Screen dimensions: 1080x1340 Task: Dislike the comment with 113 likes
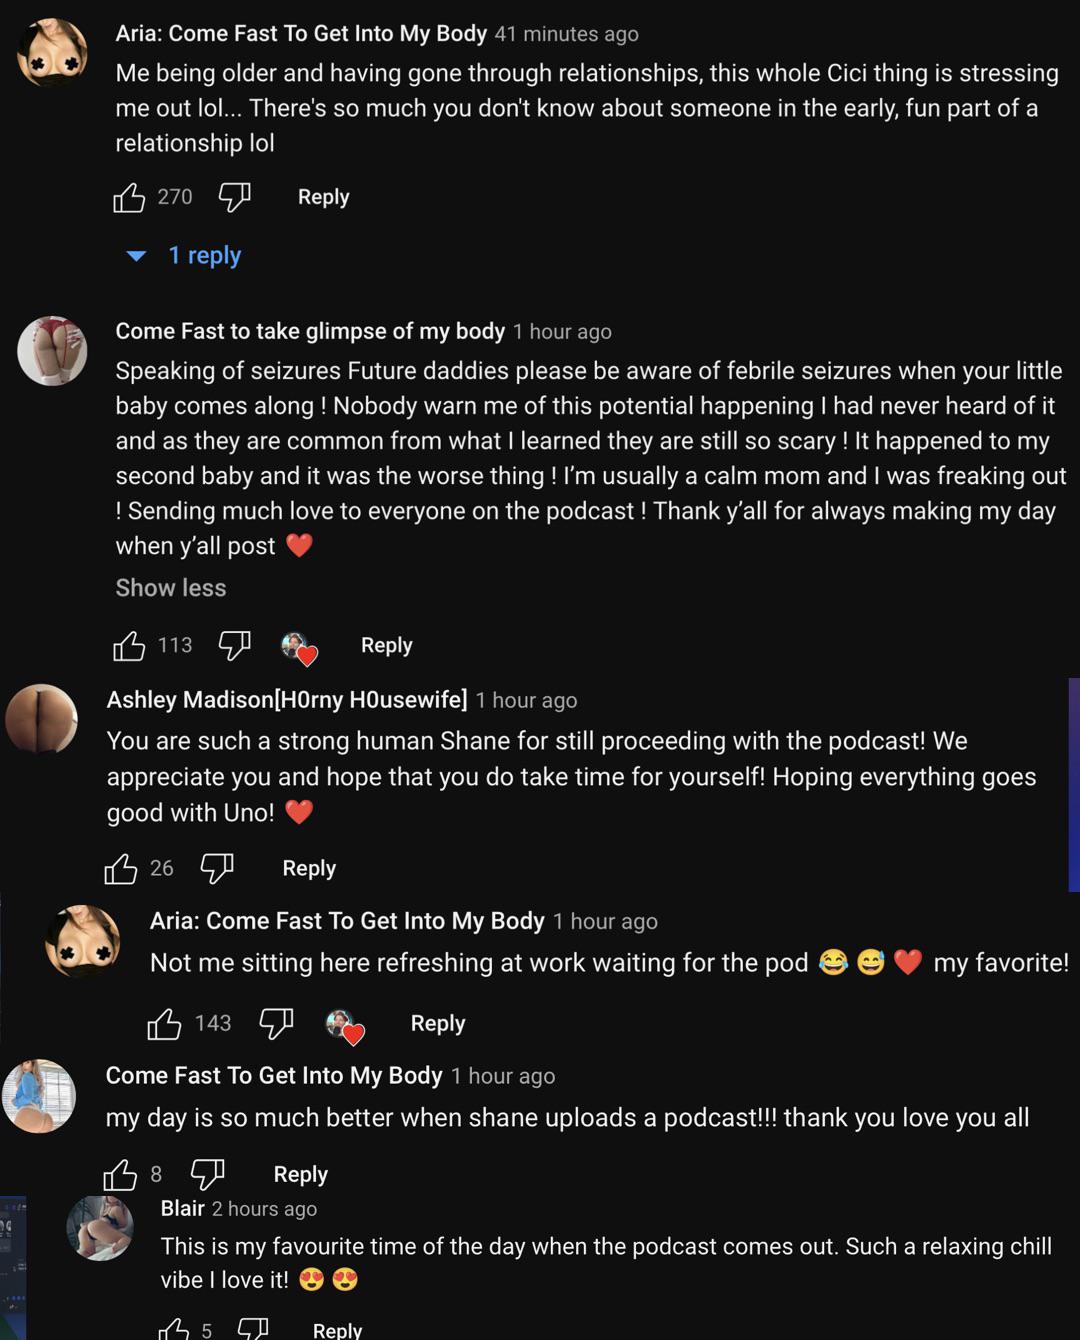pyautogui.click(x=234, y=646)
